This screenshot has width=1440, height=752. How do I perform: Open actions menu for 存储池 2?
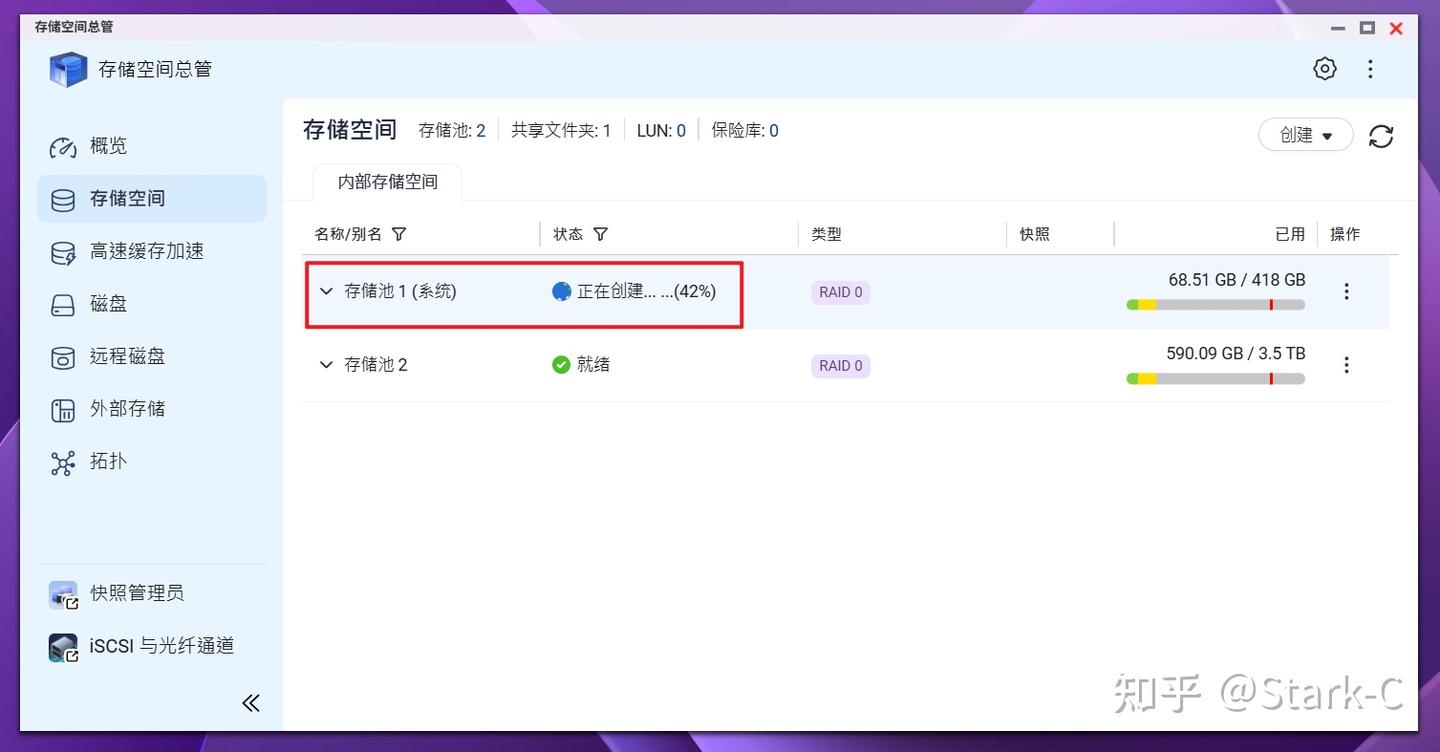coord(1347,365)
